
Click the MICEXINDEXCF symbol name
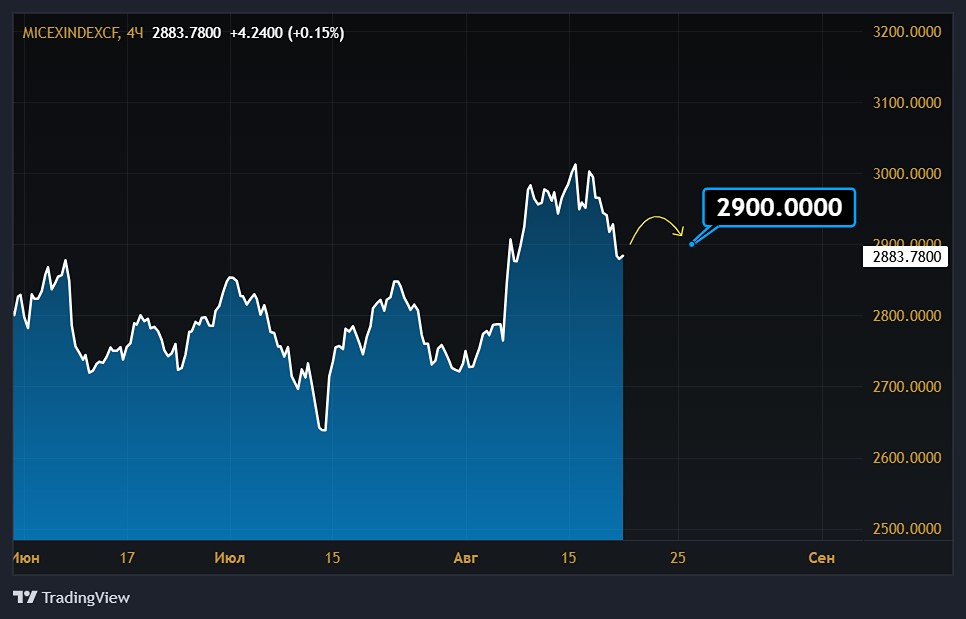[70, 33]
